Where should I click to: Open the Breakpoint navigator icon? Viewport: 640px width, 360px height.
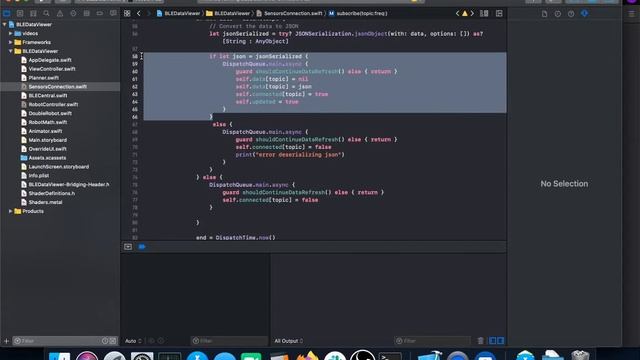[x=100, y=13]
